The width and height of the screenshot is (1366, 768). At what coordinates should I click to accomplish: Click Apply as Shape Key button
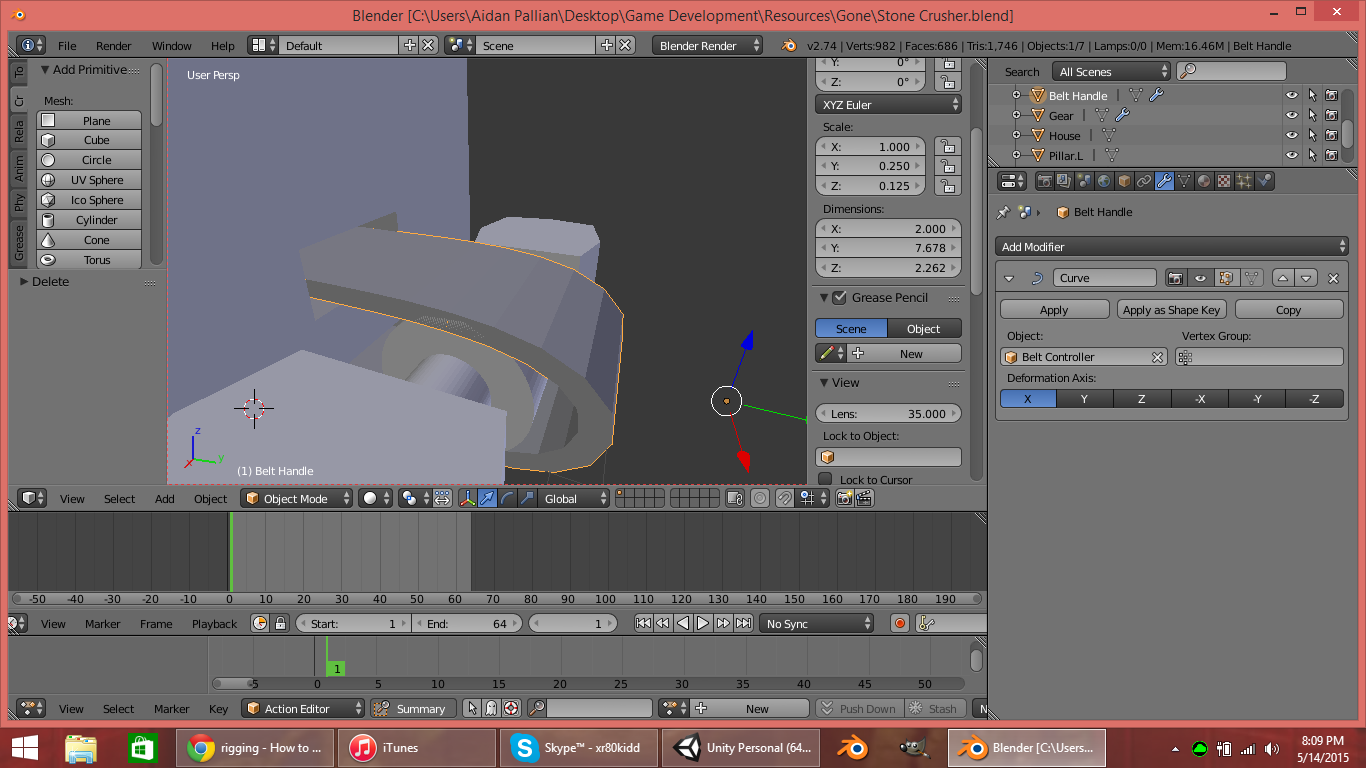point(1172,310)
